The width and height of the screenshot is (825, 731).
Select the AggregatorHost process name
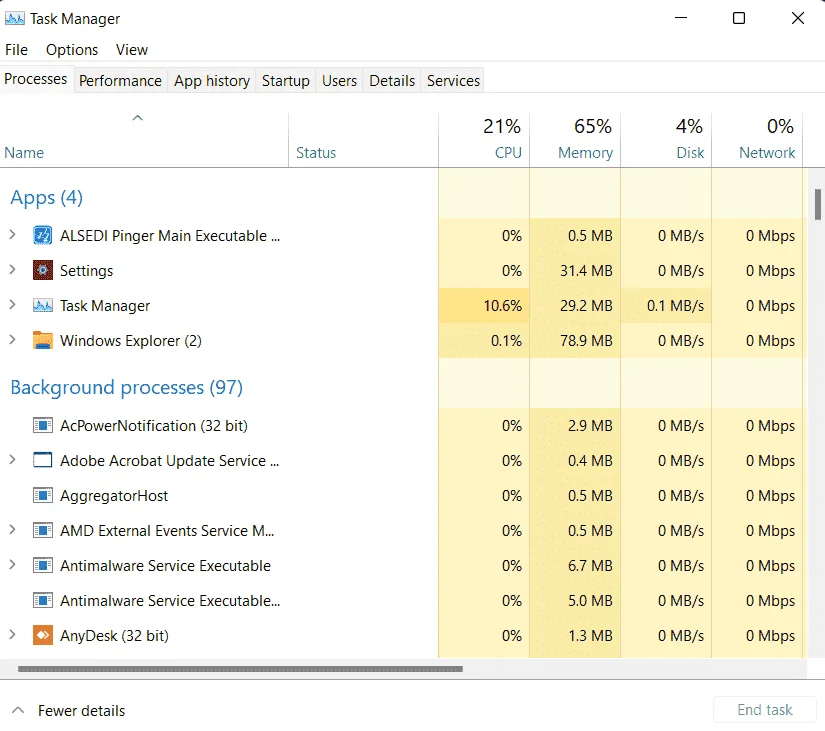click(114, 495)
